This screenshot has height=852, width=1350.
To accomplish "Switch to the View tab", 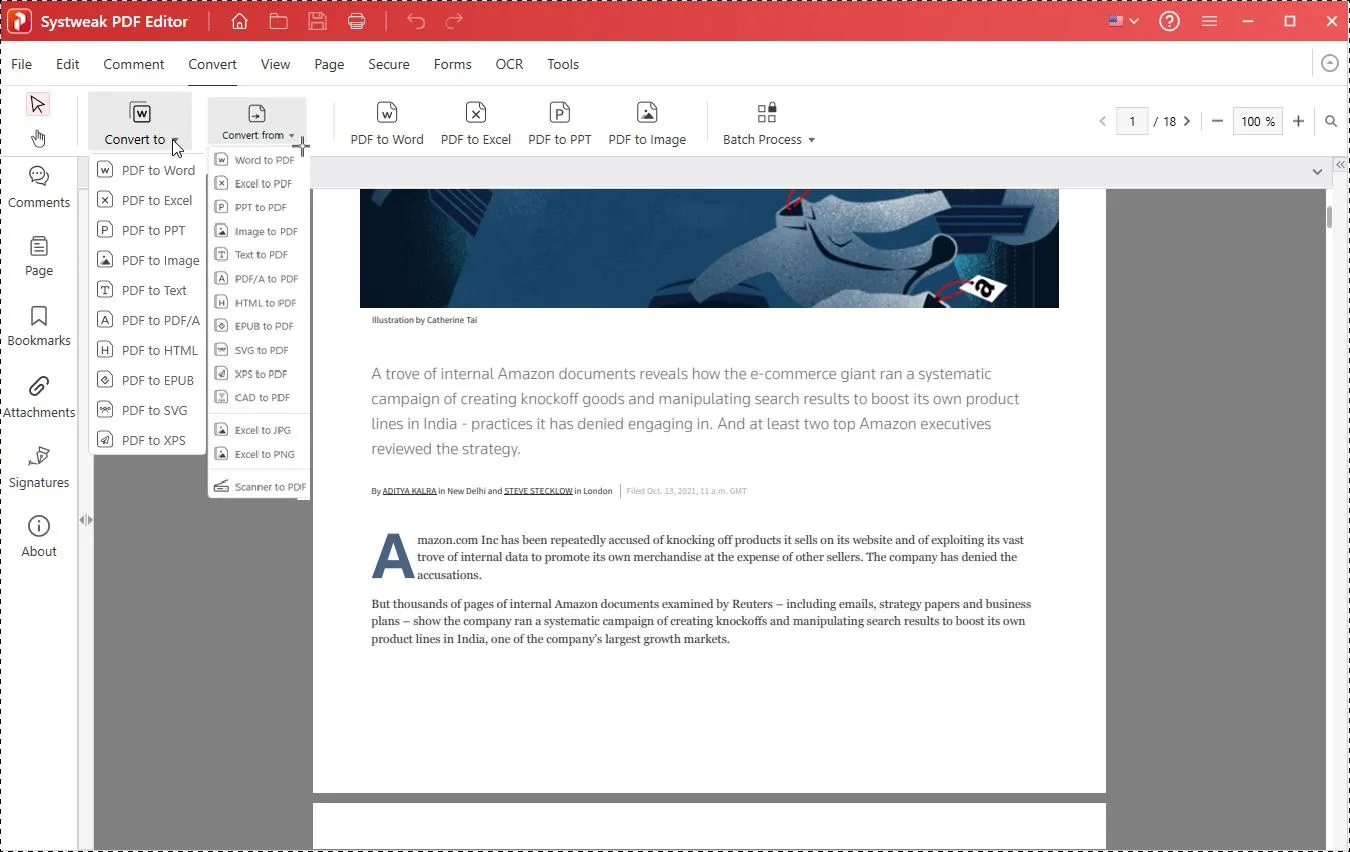I will click(x=275, y=64).
